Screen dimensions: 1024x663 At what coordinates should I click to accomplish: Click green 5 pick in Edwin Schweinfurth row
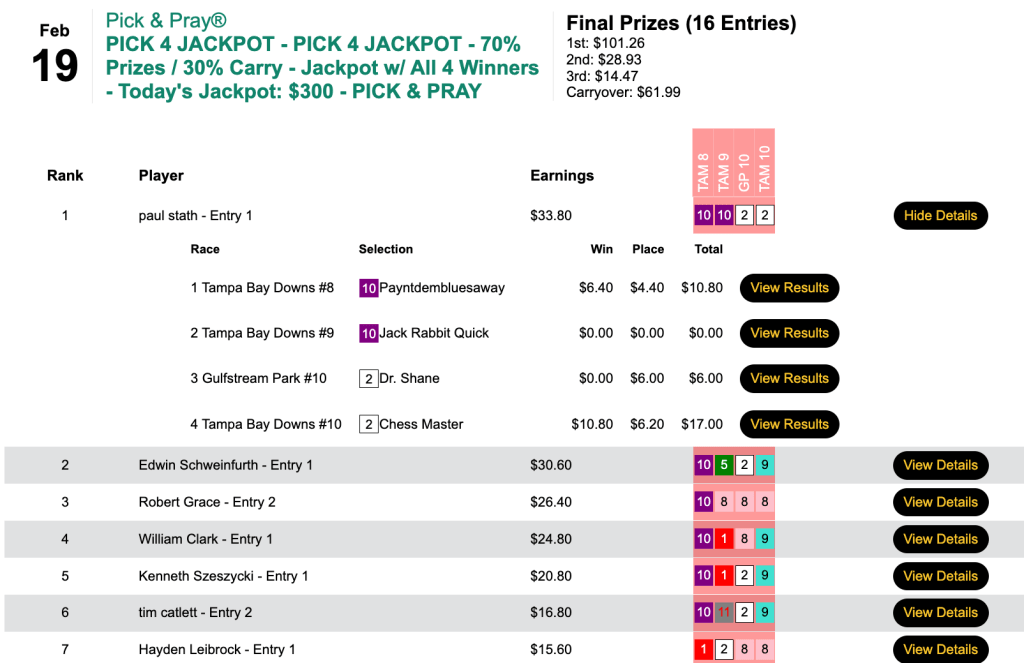click(x=724, y=465)
